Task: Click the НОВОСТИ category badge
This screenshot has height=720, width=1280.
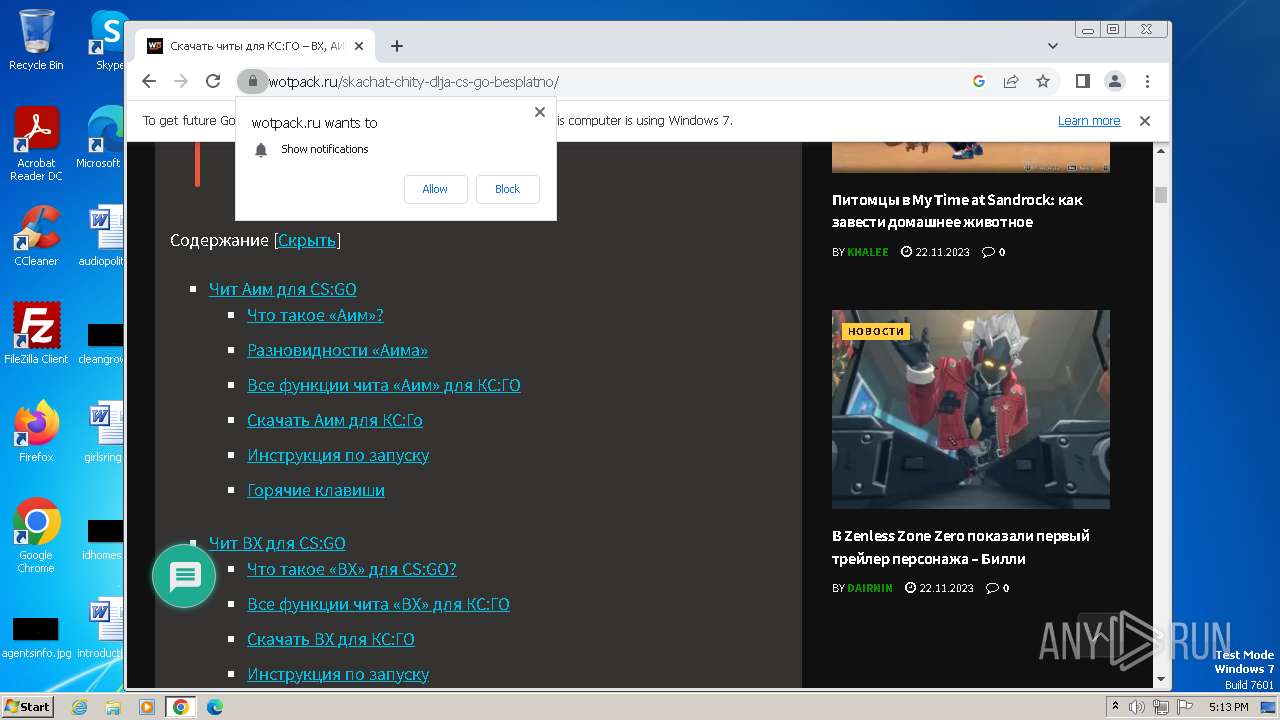Action: 876,331
